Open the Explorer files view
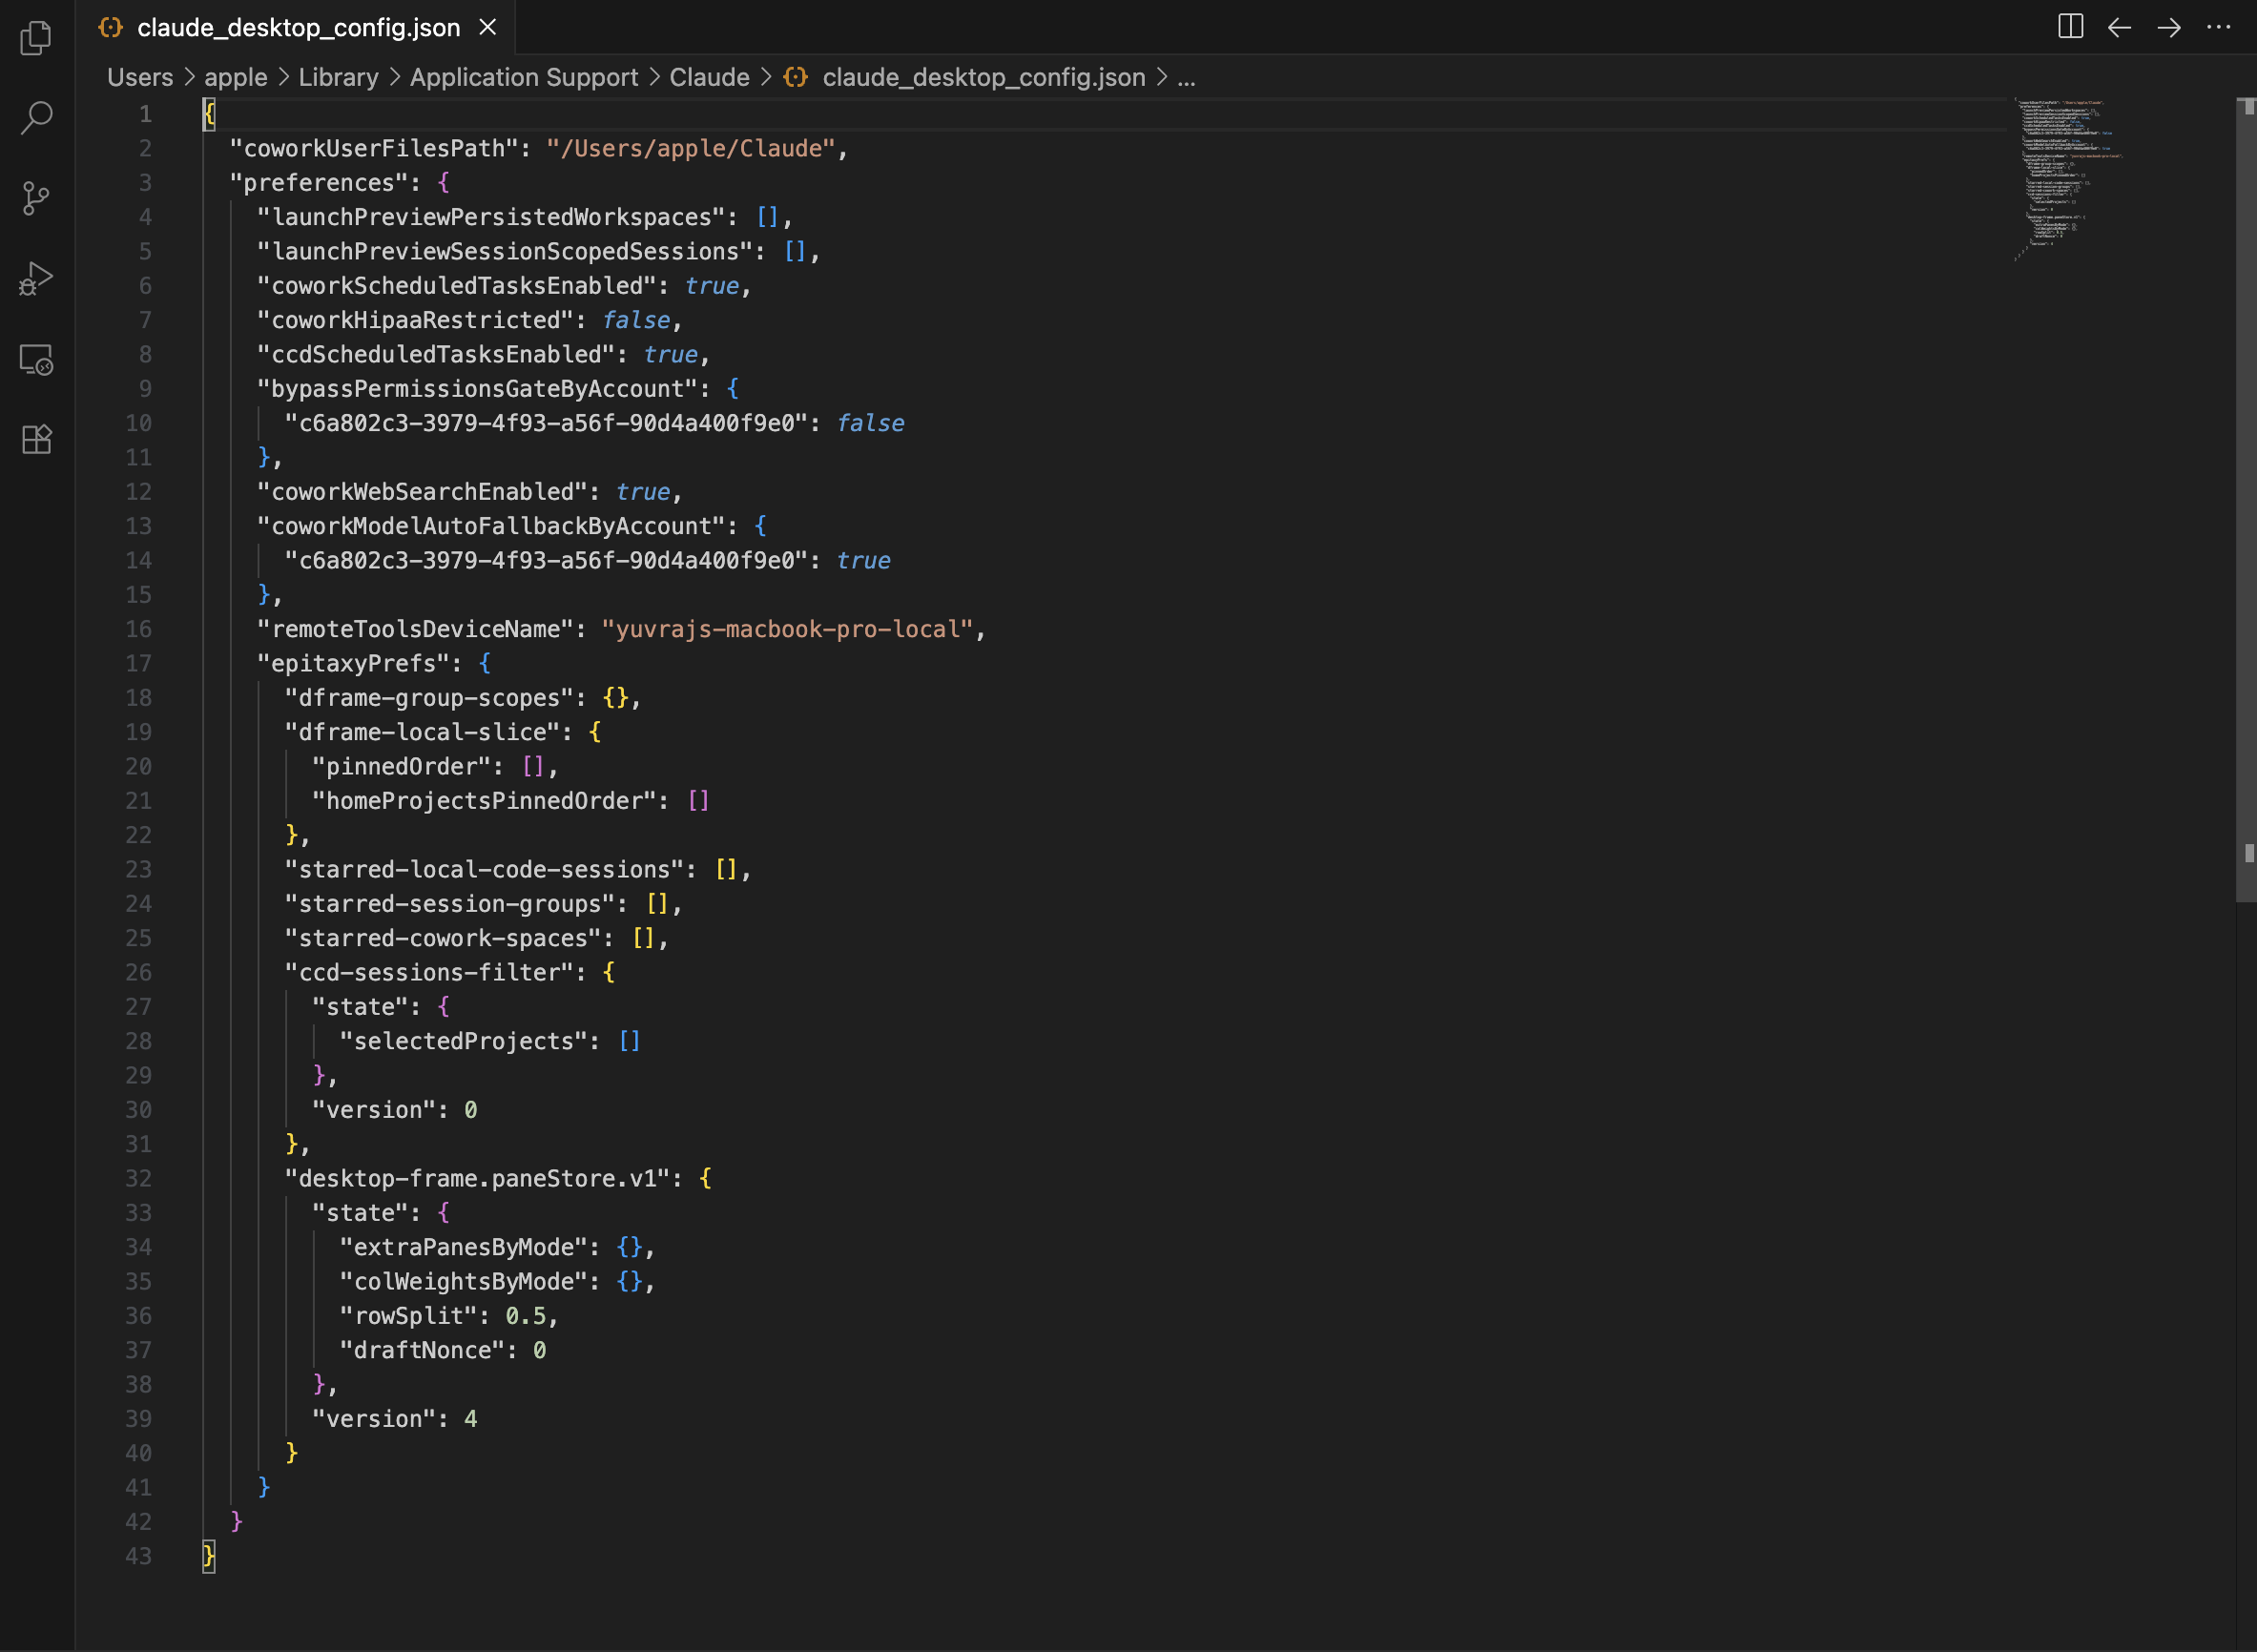 [36, 38]
